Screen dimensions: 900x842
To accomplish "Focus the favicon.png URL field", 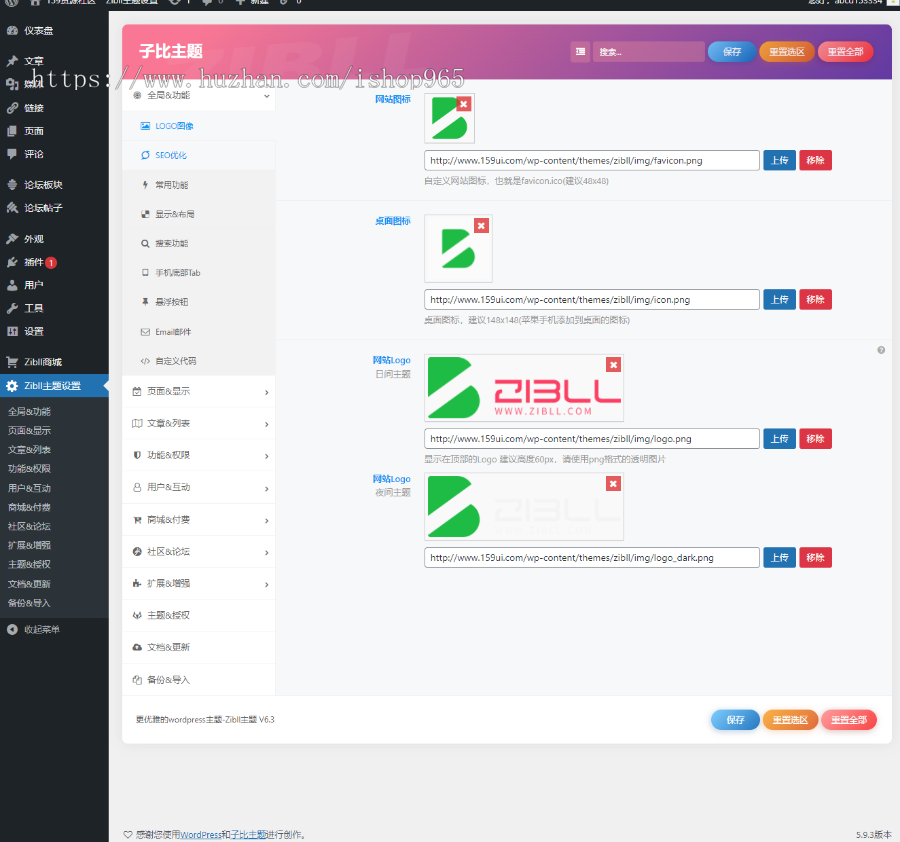I will pyautogui.click(x=592, y=160).
